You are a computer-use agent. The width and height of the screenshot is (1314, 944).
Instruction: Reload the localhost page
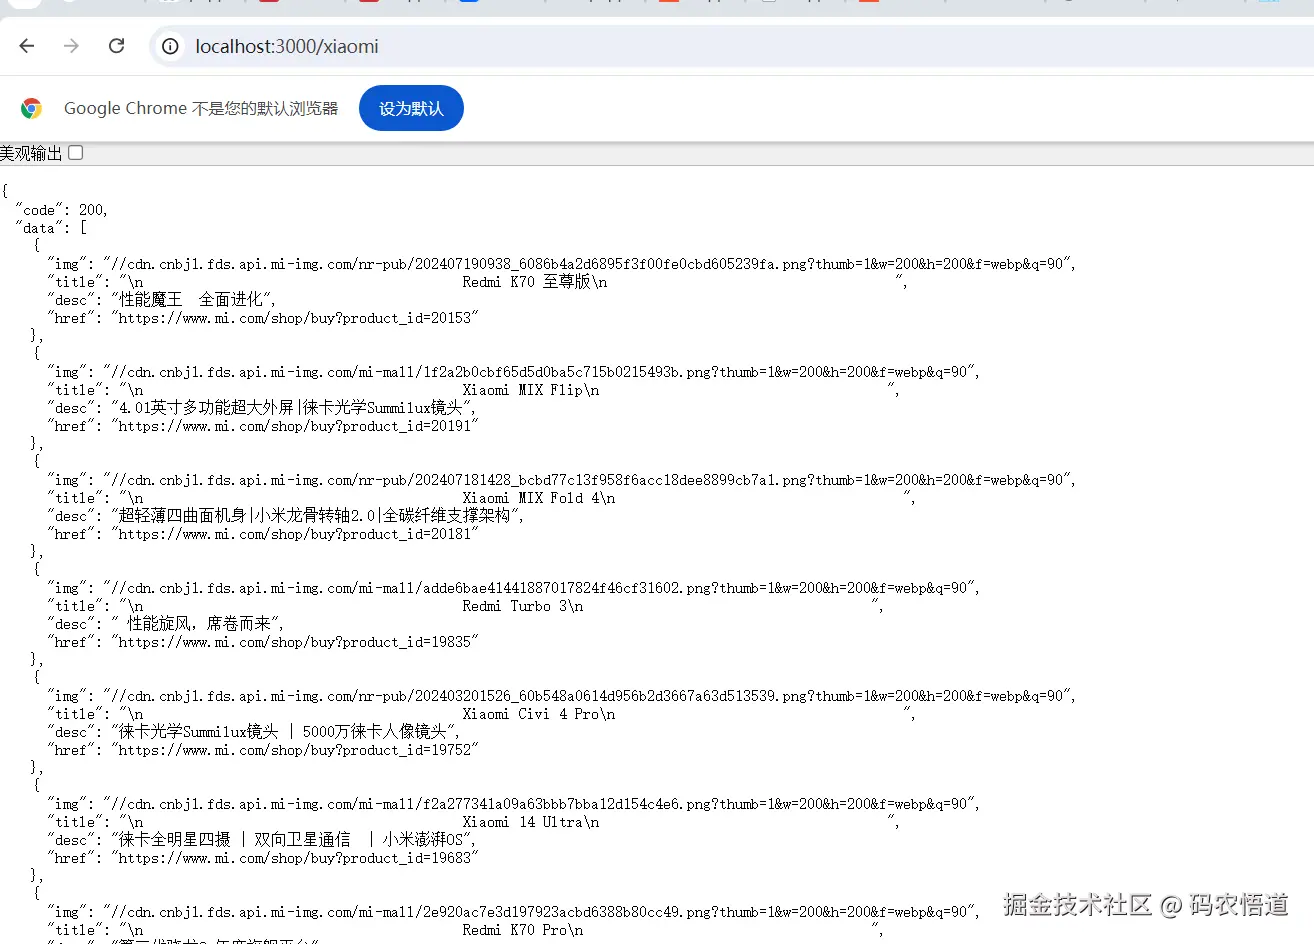[x=117, y=46]
